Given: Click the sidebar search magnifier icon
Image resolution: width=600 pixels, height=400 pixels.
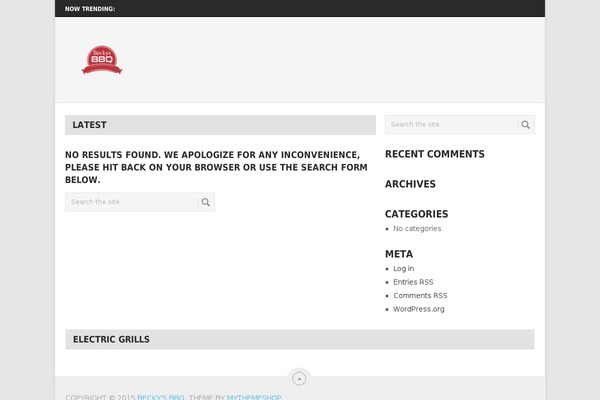Looking at the screenshot, I should pos(526,125).
